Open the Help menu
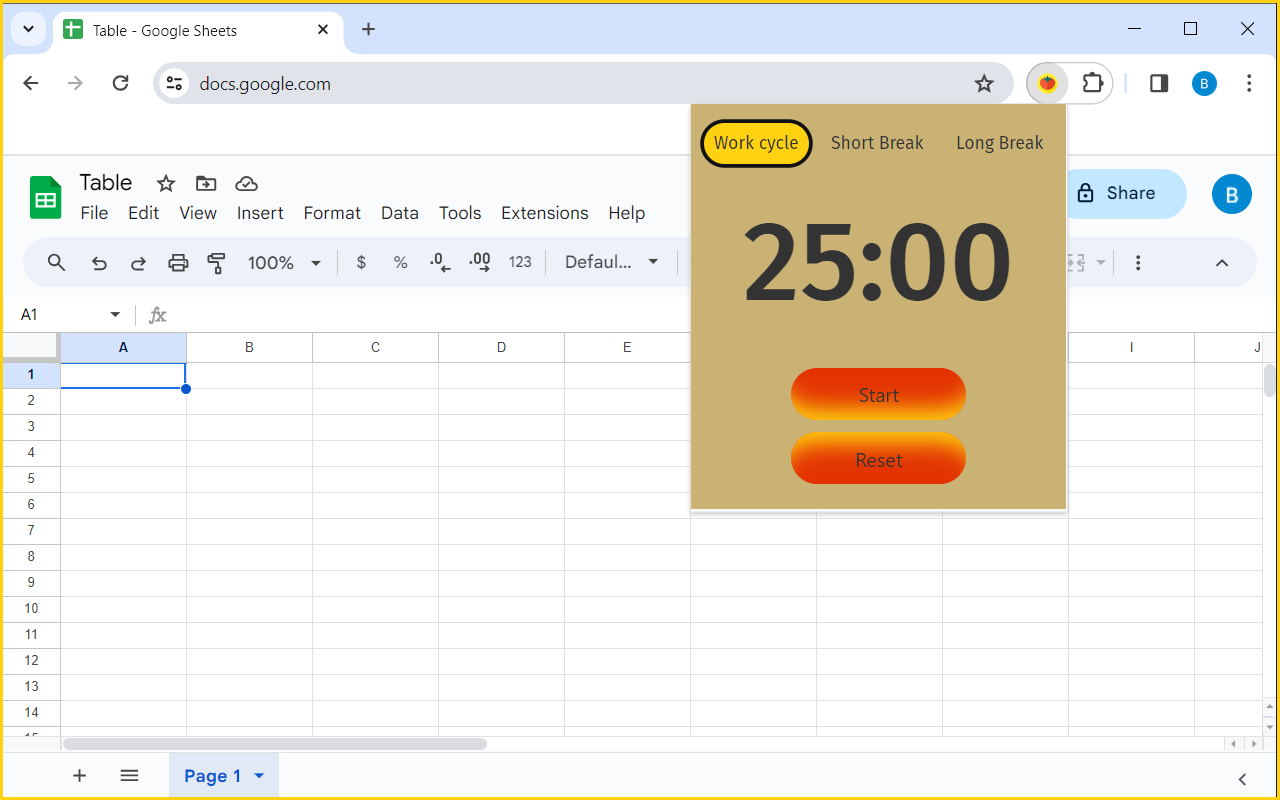The height and width of the screenshot is (800, 1280). [627, 213]
